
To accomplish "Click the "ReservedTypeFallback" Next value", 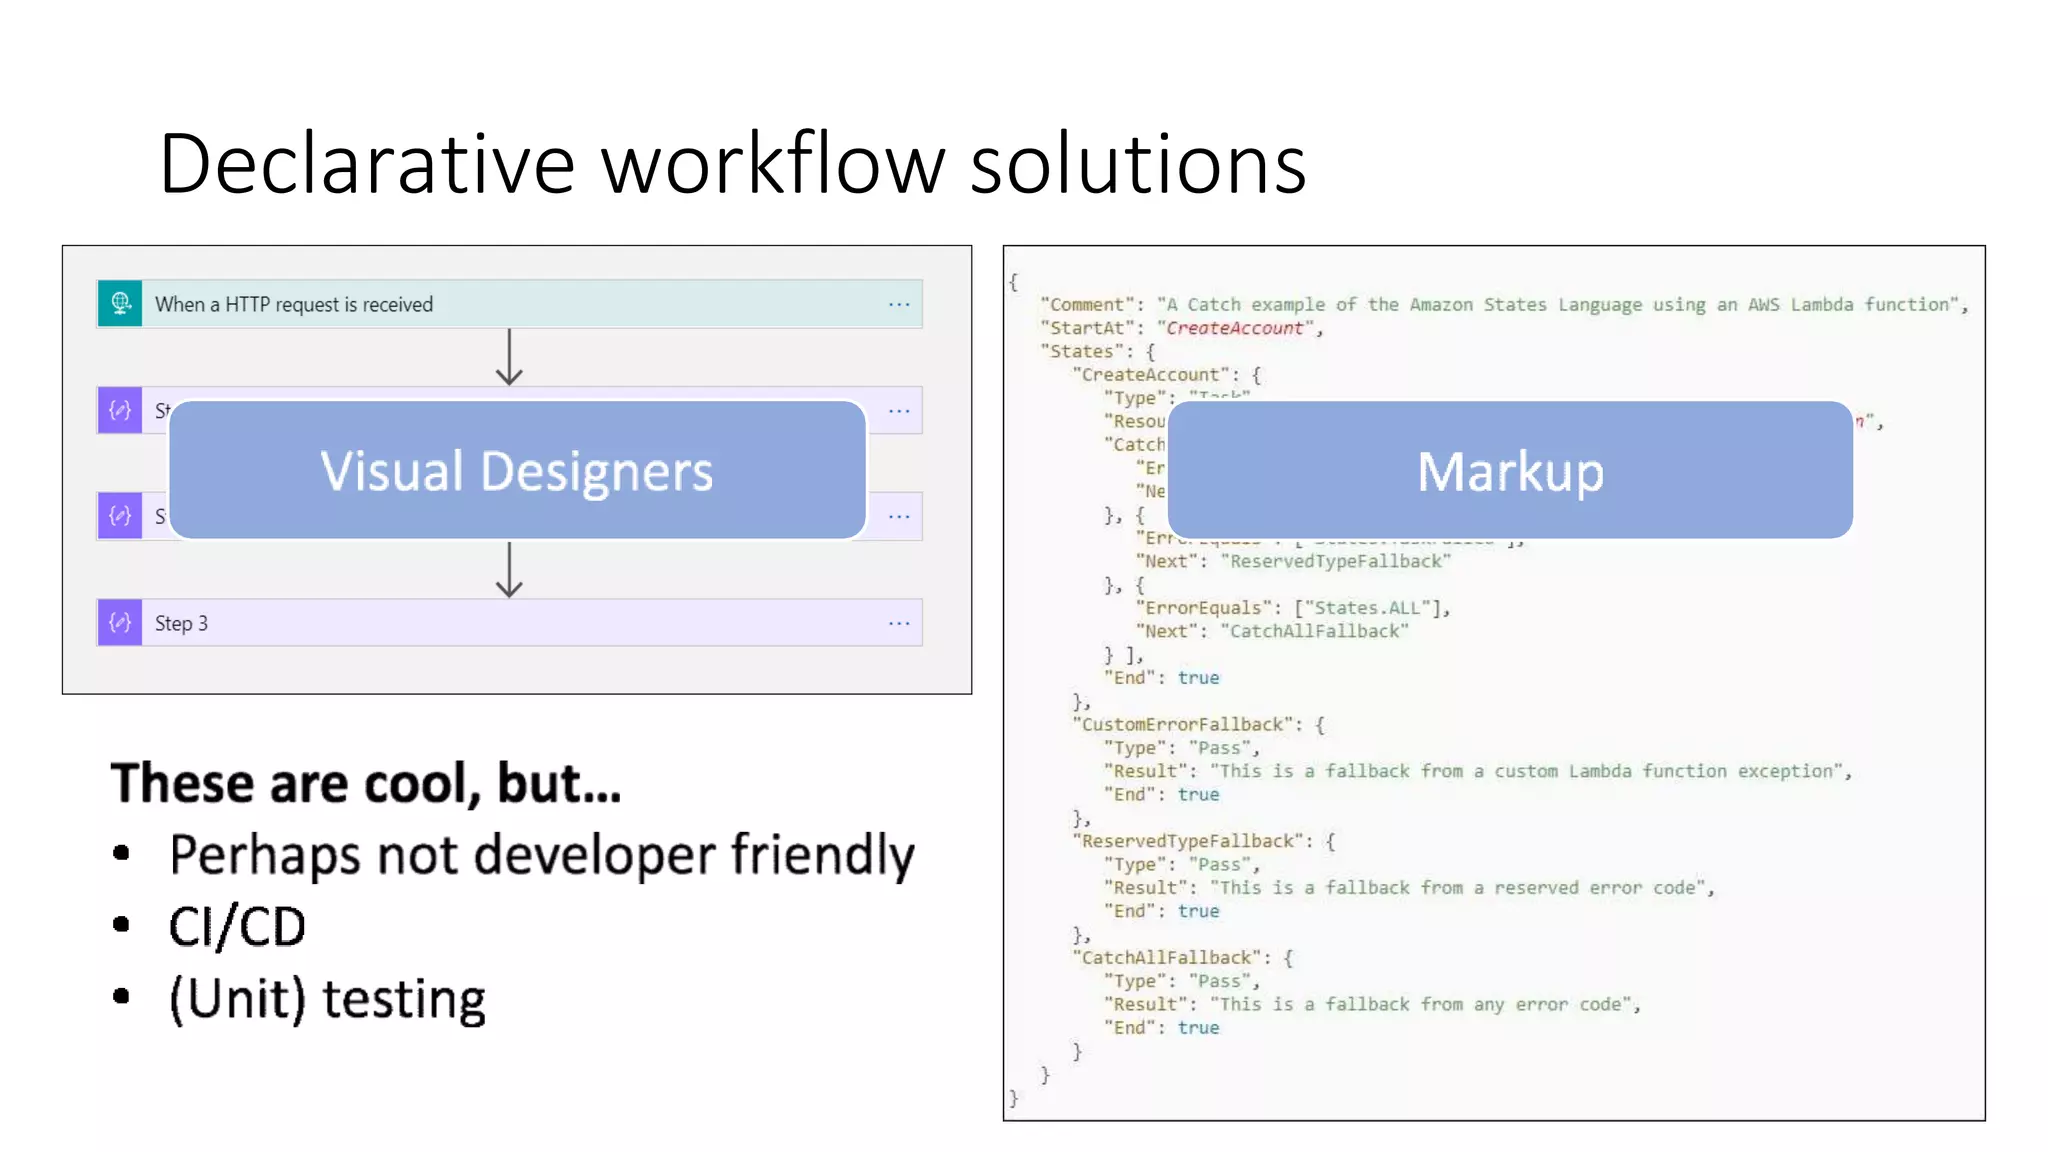I will [1335, 561].
